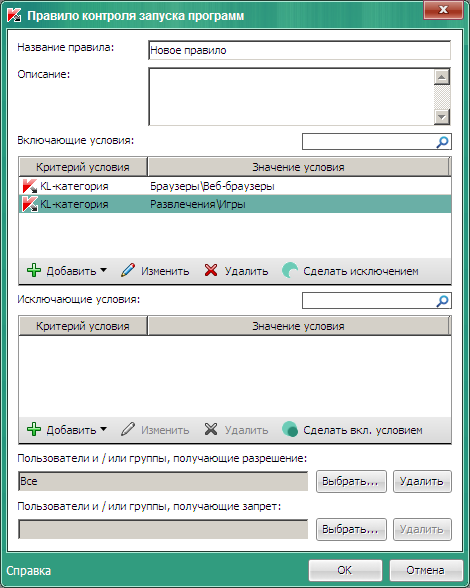470x588 pixels.
Task: Click description scrollbar down arrow
Action: click(x=442, y=117)
